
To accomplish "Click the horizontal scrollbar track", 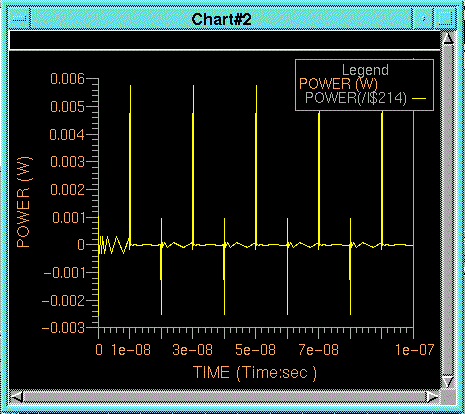I will pos(225,397).
